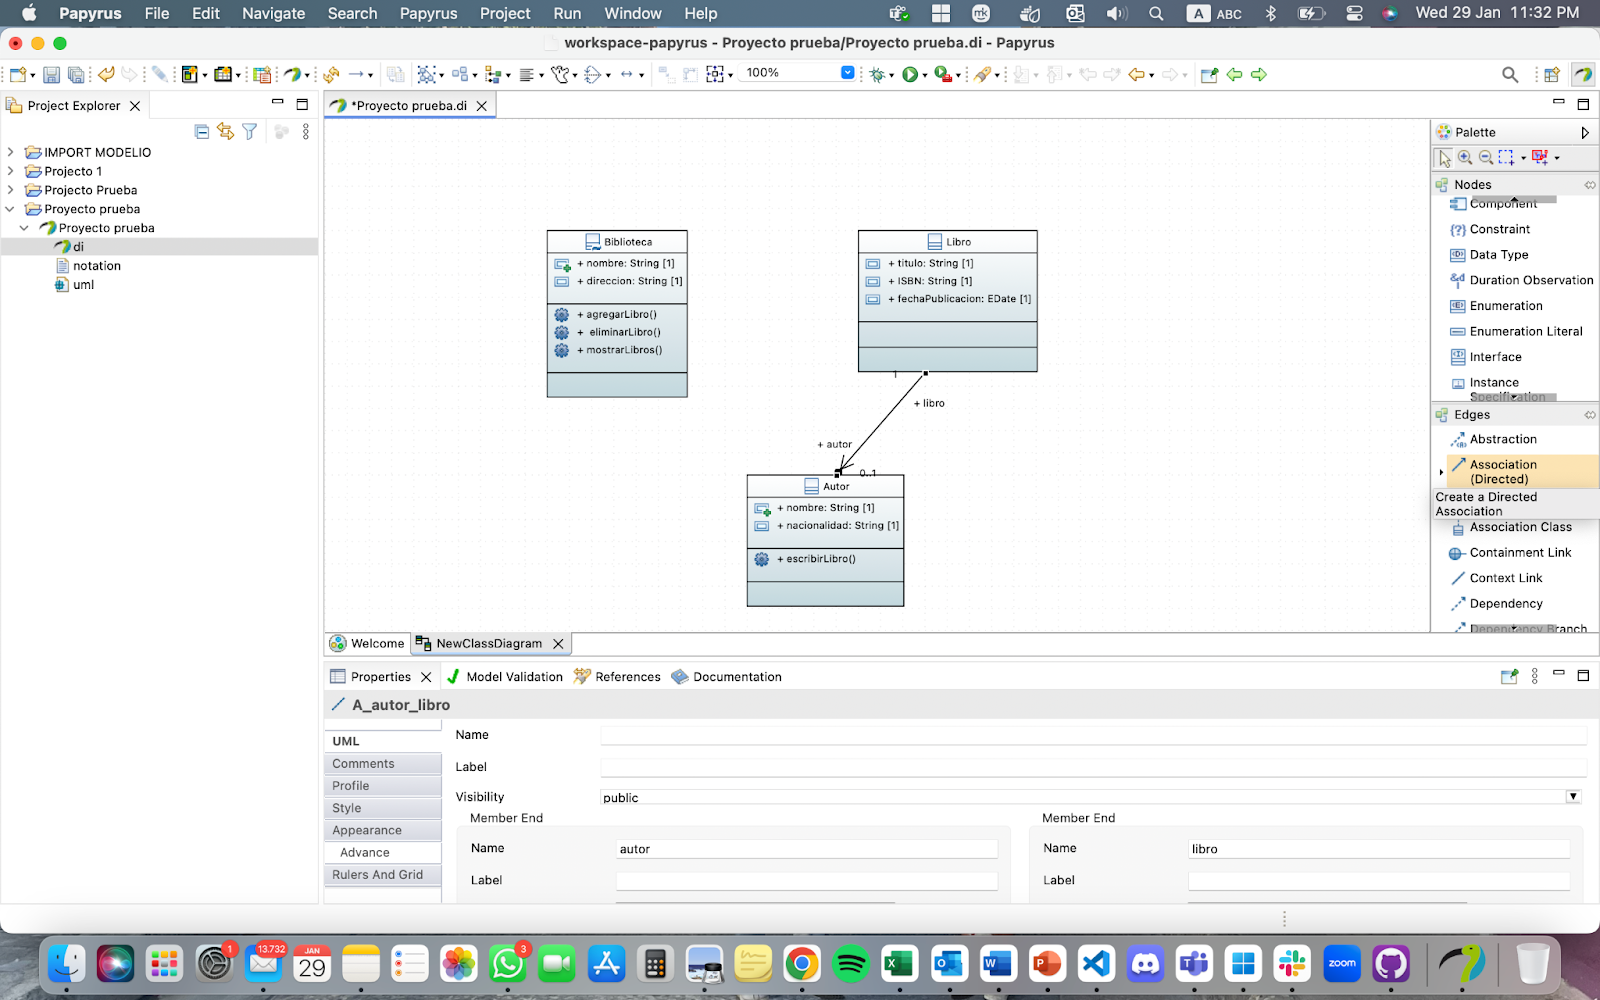The image size is (1600, 1000).
Task: Select the Appearance properties section
Action: click(367, 830)
